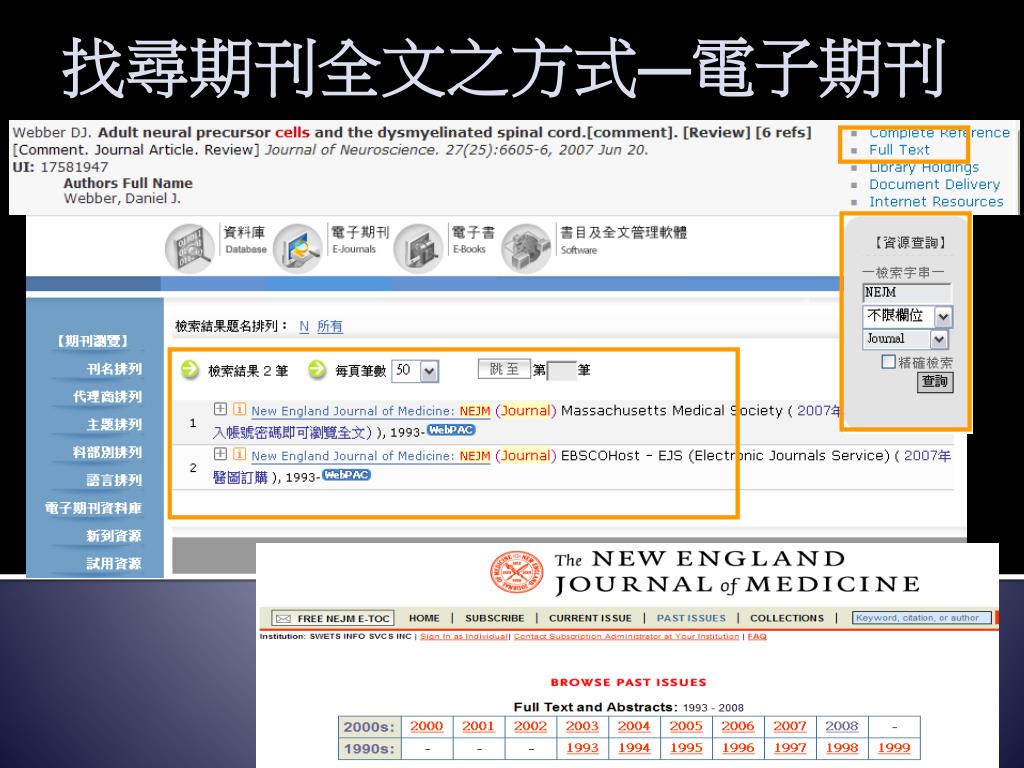Go to NEJM COLLECTIONS tab
Screen dimensions: 1024x768
(787, 618)
